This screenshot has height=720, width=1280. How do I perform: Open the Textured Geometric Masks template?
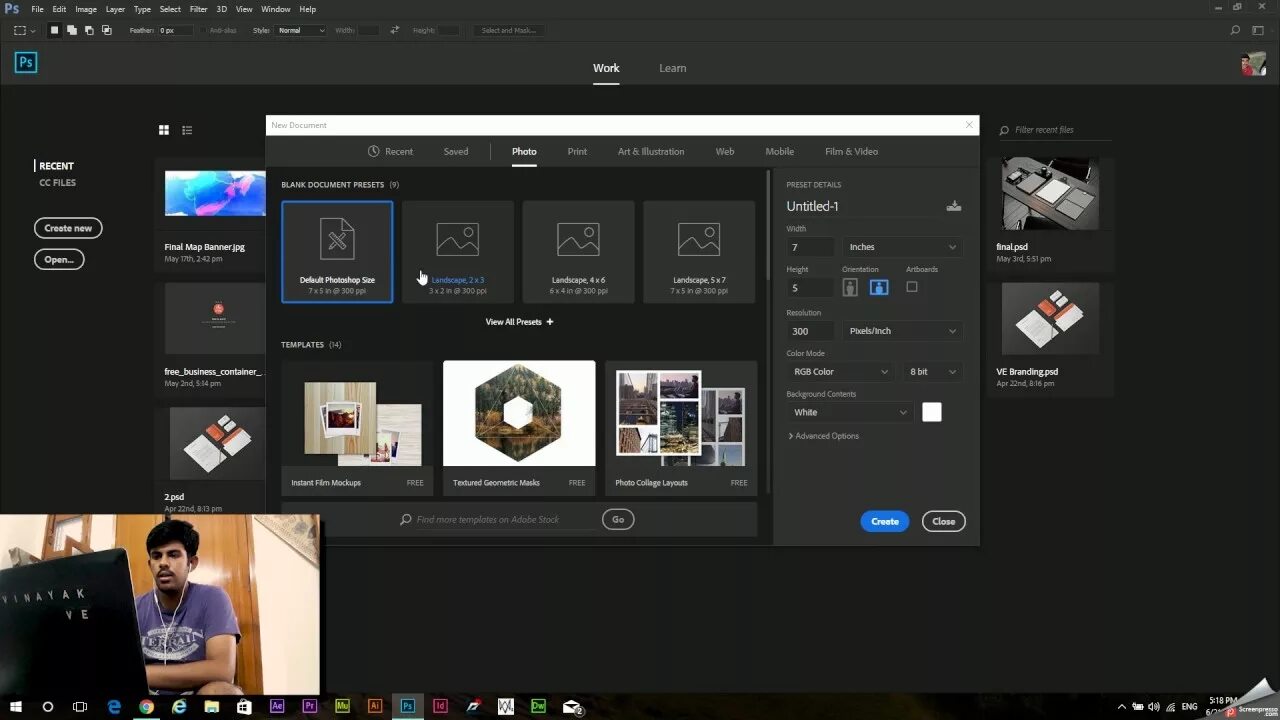tap(519, 428)
